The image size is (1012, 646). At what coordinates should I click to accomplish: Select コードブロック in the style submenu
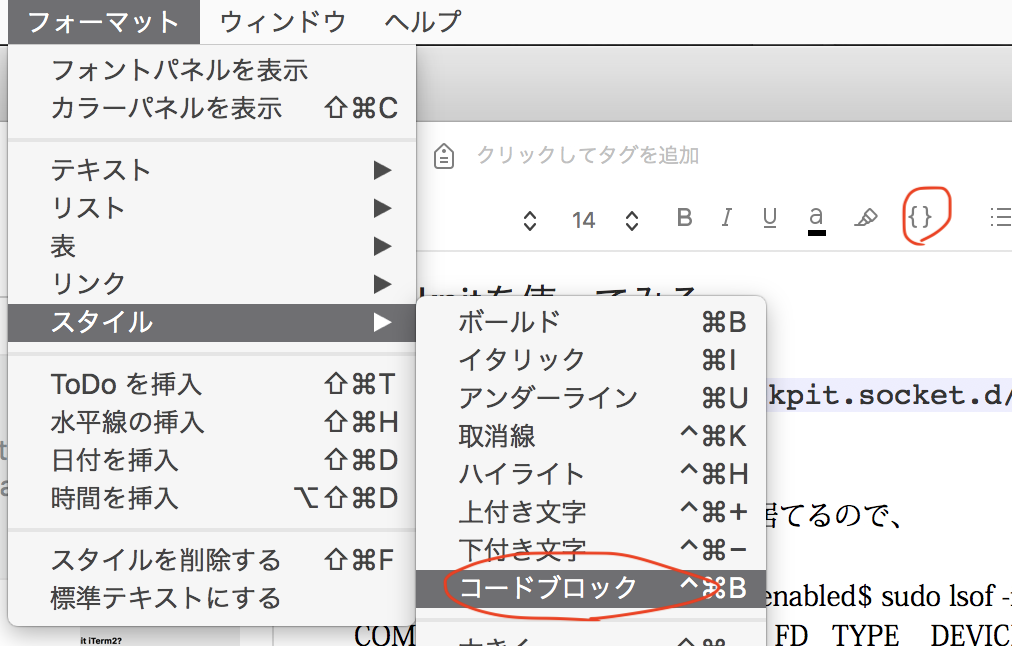[591, 588]
